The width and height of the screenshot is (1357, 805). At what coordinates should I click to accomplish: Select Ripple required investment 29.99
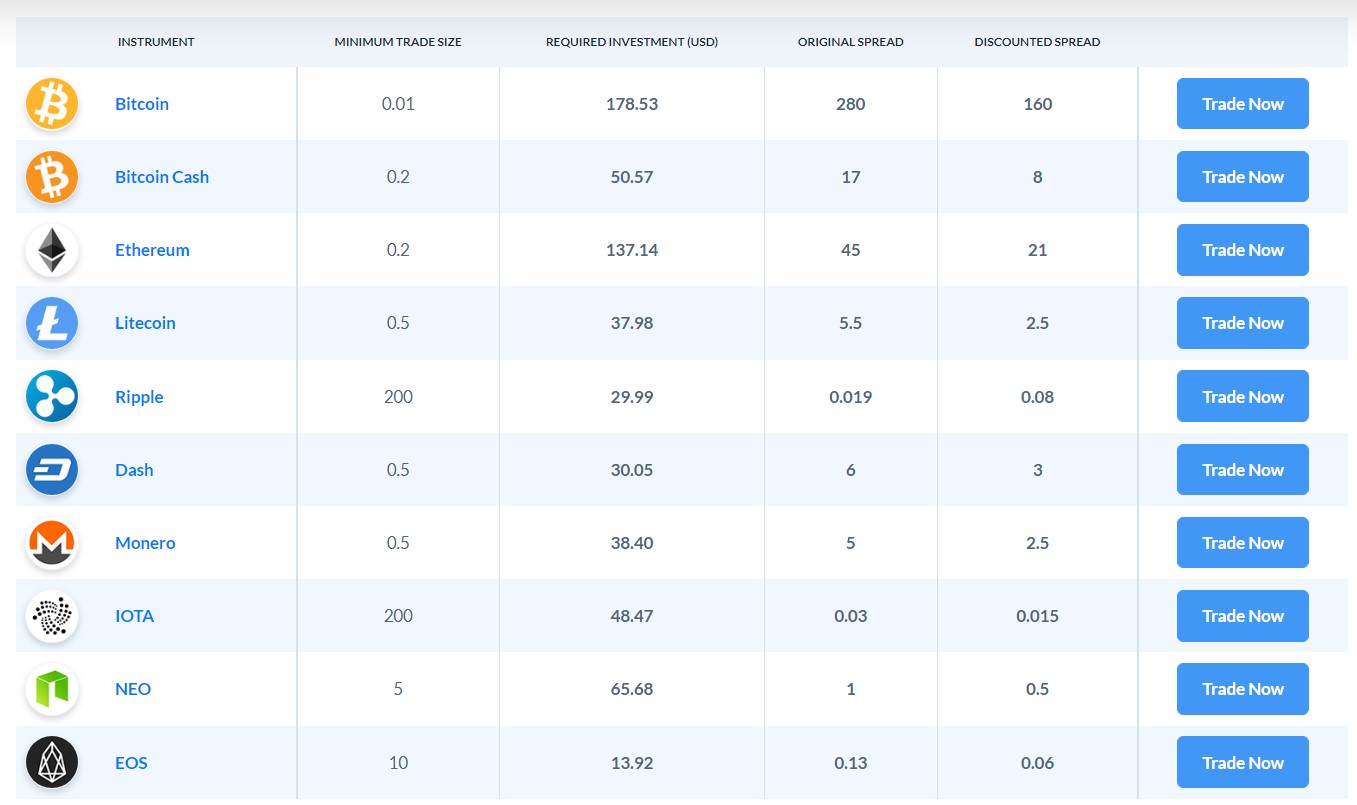632,397
